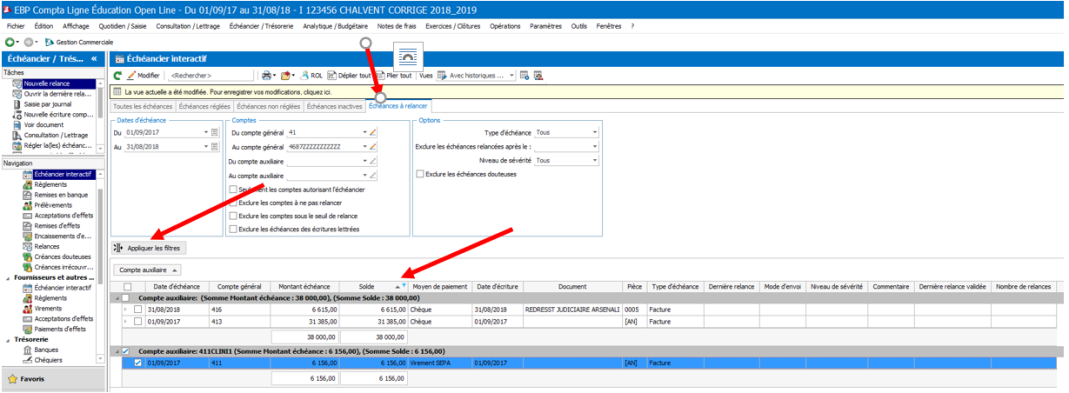1069x393 pixels.
Task: Sort by Date d'échéance column header
Action: pyautogui.click(x=175, y=287)
